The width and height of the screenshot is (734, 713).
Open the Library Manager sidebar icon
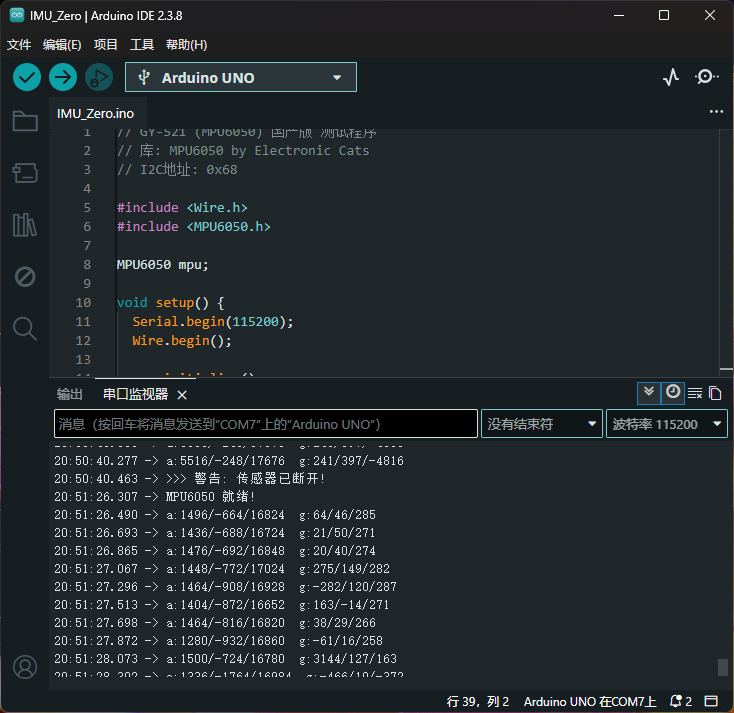tap(25, 225)
